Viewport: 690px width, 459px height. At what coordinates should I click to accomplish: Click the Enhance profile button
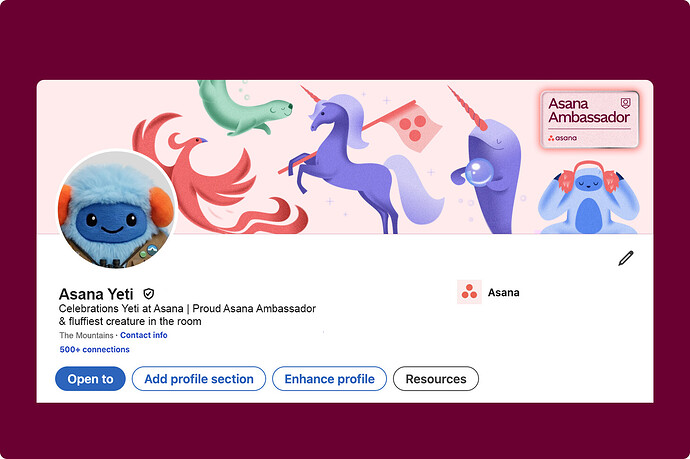pyautogui.click(x=330, y=379)
